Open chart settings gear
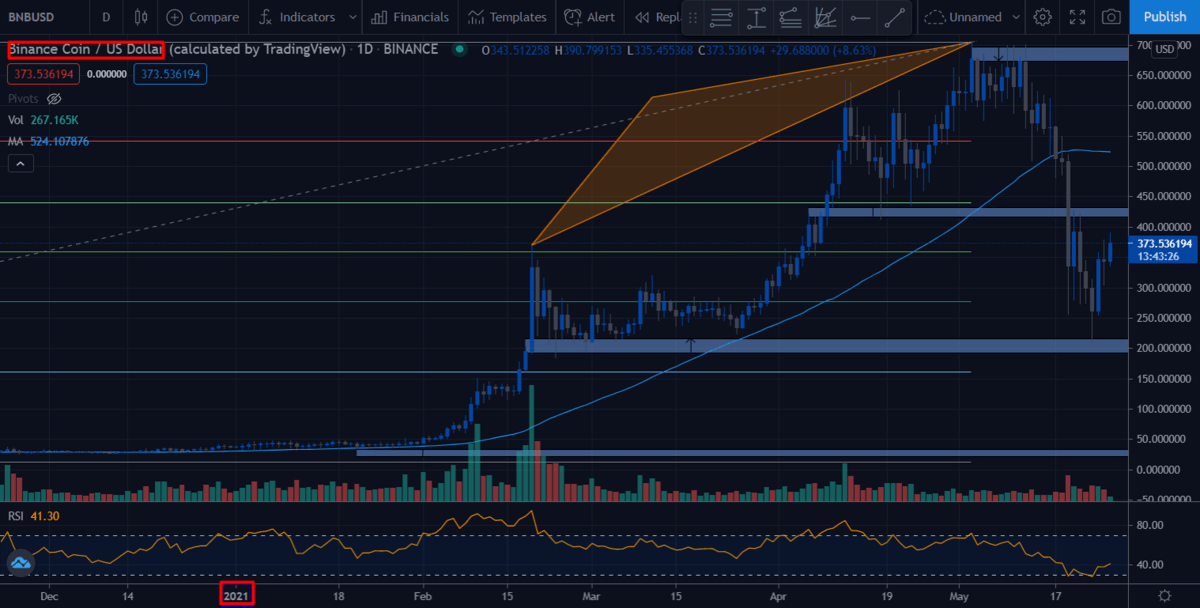This screenshot has width=1200, height=608. [x=1043, y=17]
